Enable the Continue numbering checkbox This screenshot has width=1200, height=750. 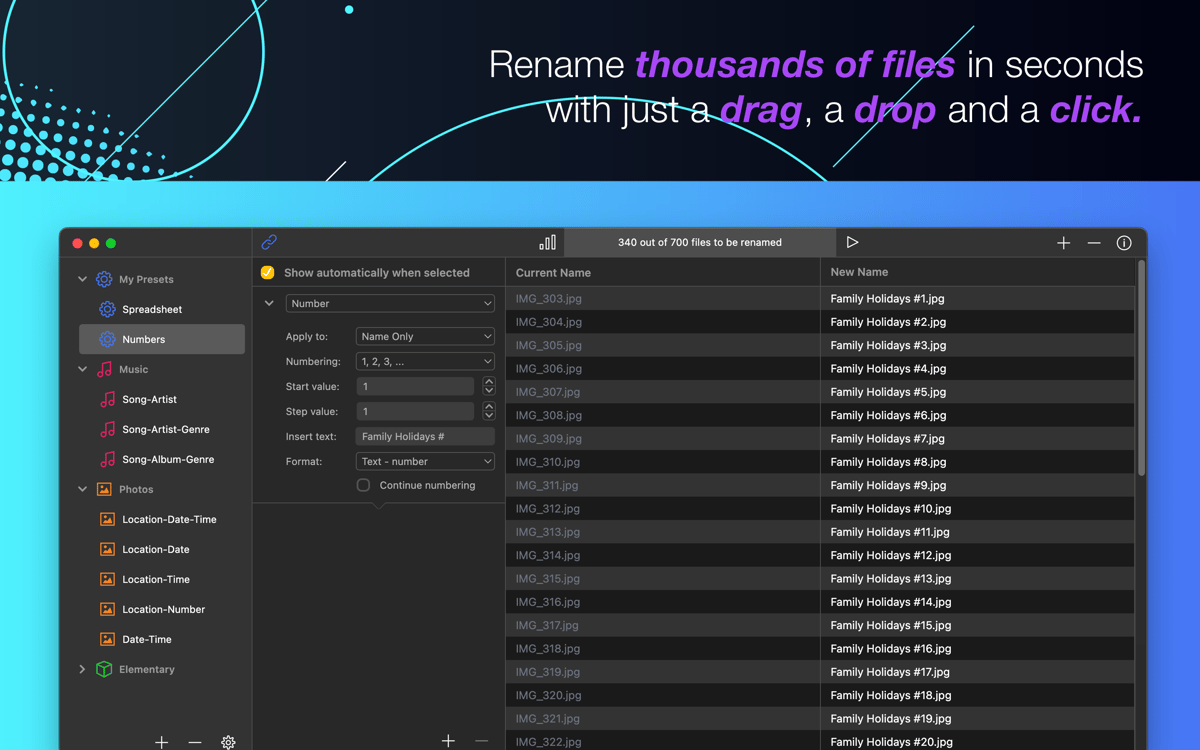[x=363, y=485]
